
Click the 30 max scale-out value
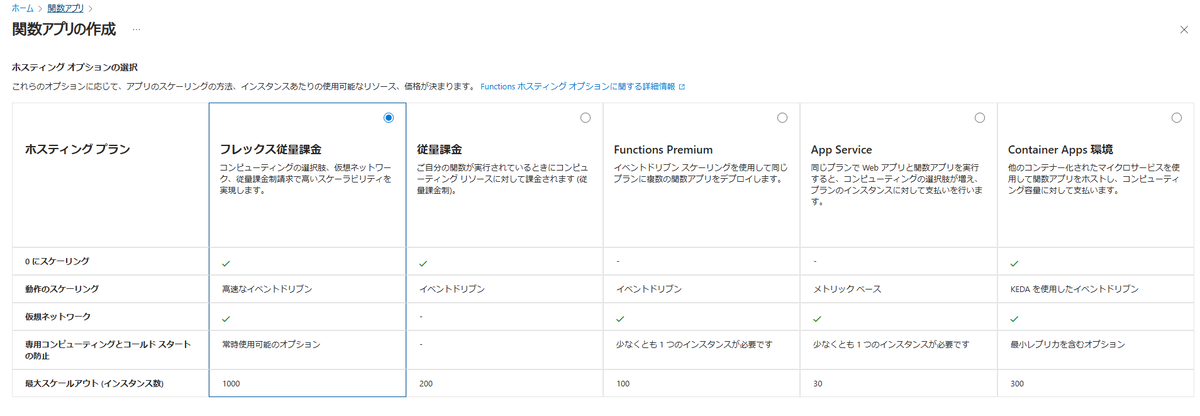[818, 383]
